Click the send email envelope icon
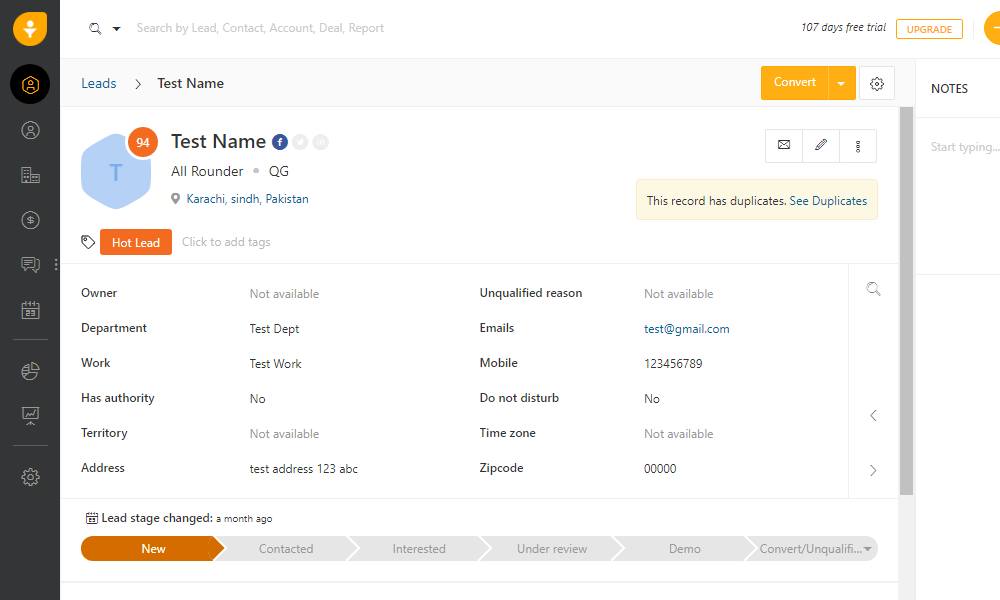 pyautogui.click(x=784, y=145)
